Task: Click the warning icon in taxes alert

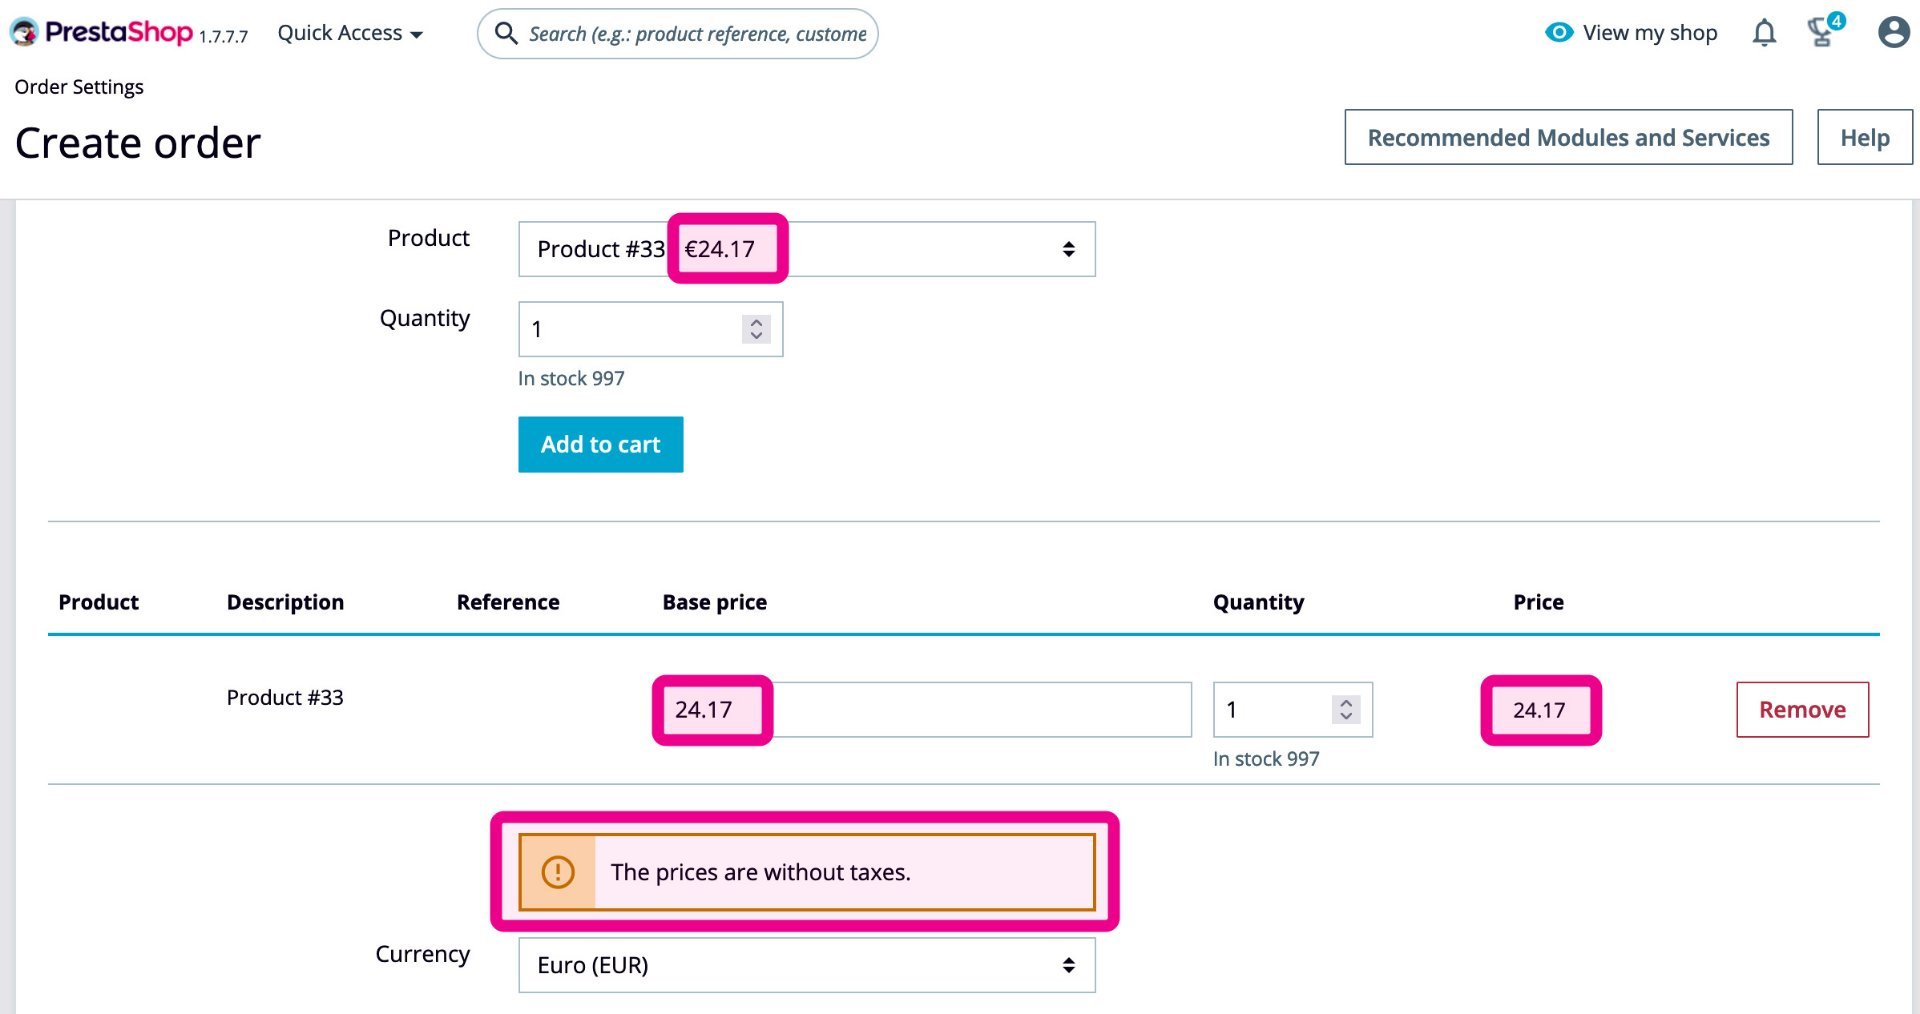Action: [558, 872]
